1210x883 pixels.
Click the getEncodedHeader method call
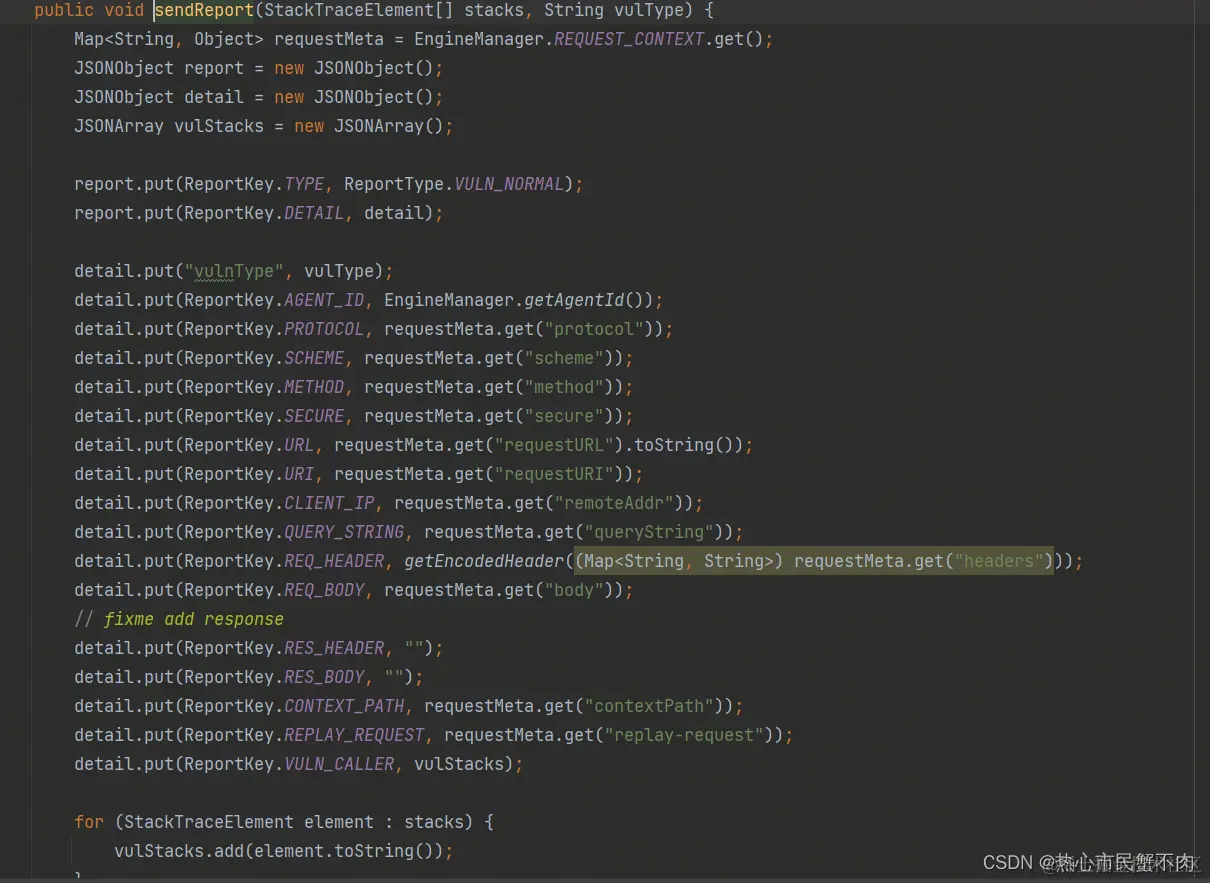484,561
